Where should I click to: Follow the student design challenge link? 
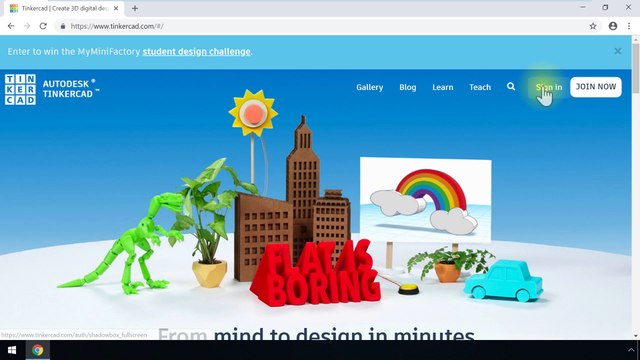point(196,51)
